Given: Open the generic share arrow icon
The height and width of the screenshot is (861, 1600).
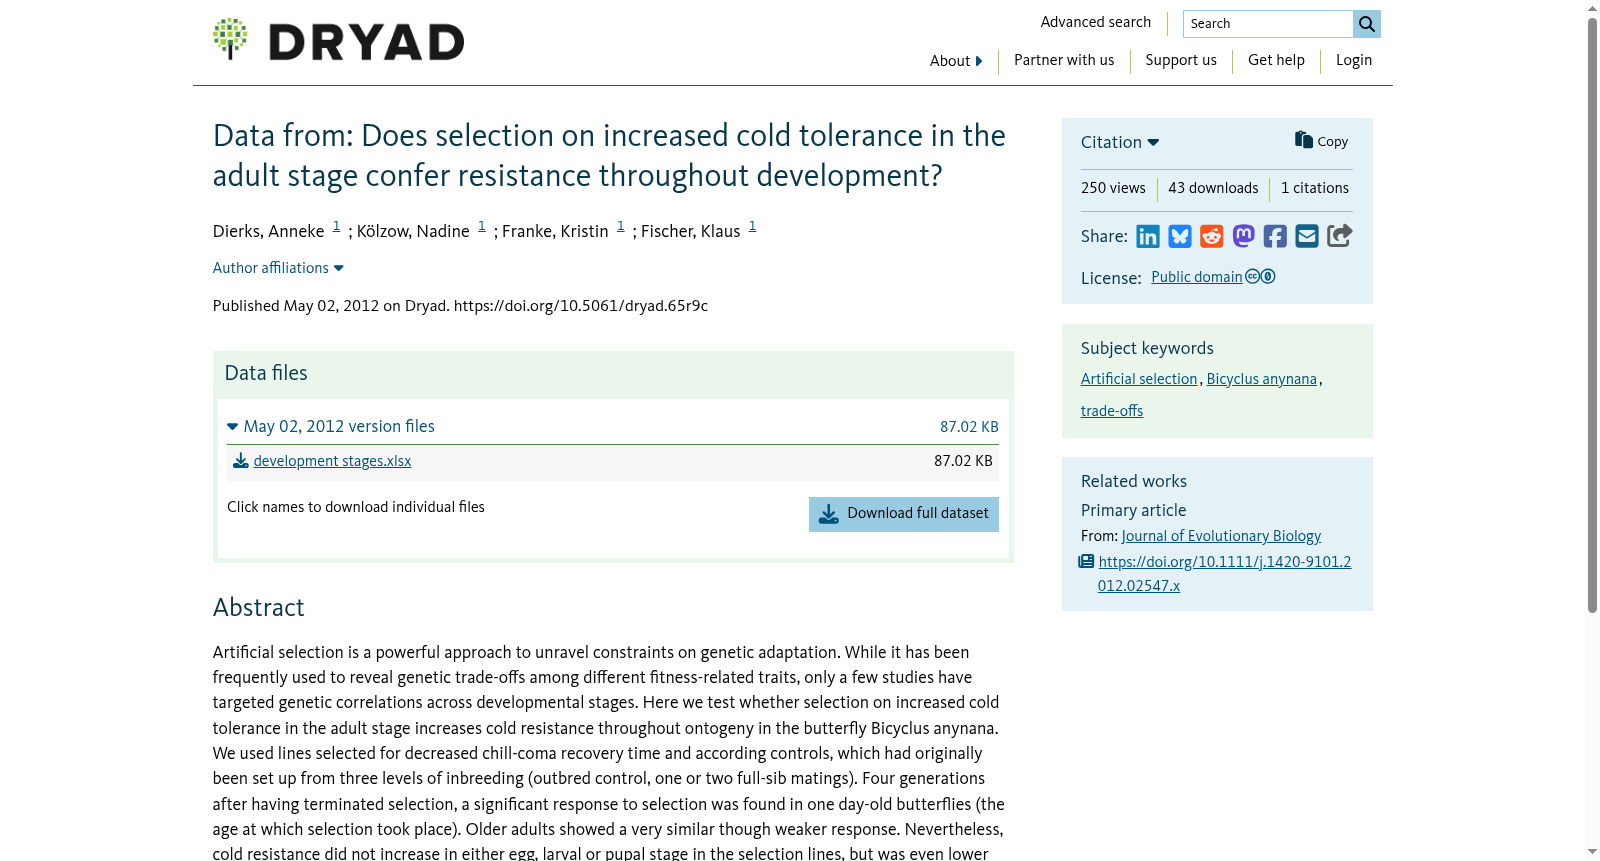Looking at the screenshot, I should tap(1340, 235).
